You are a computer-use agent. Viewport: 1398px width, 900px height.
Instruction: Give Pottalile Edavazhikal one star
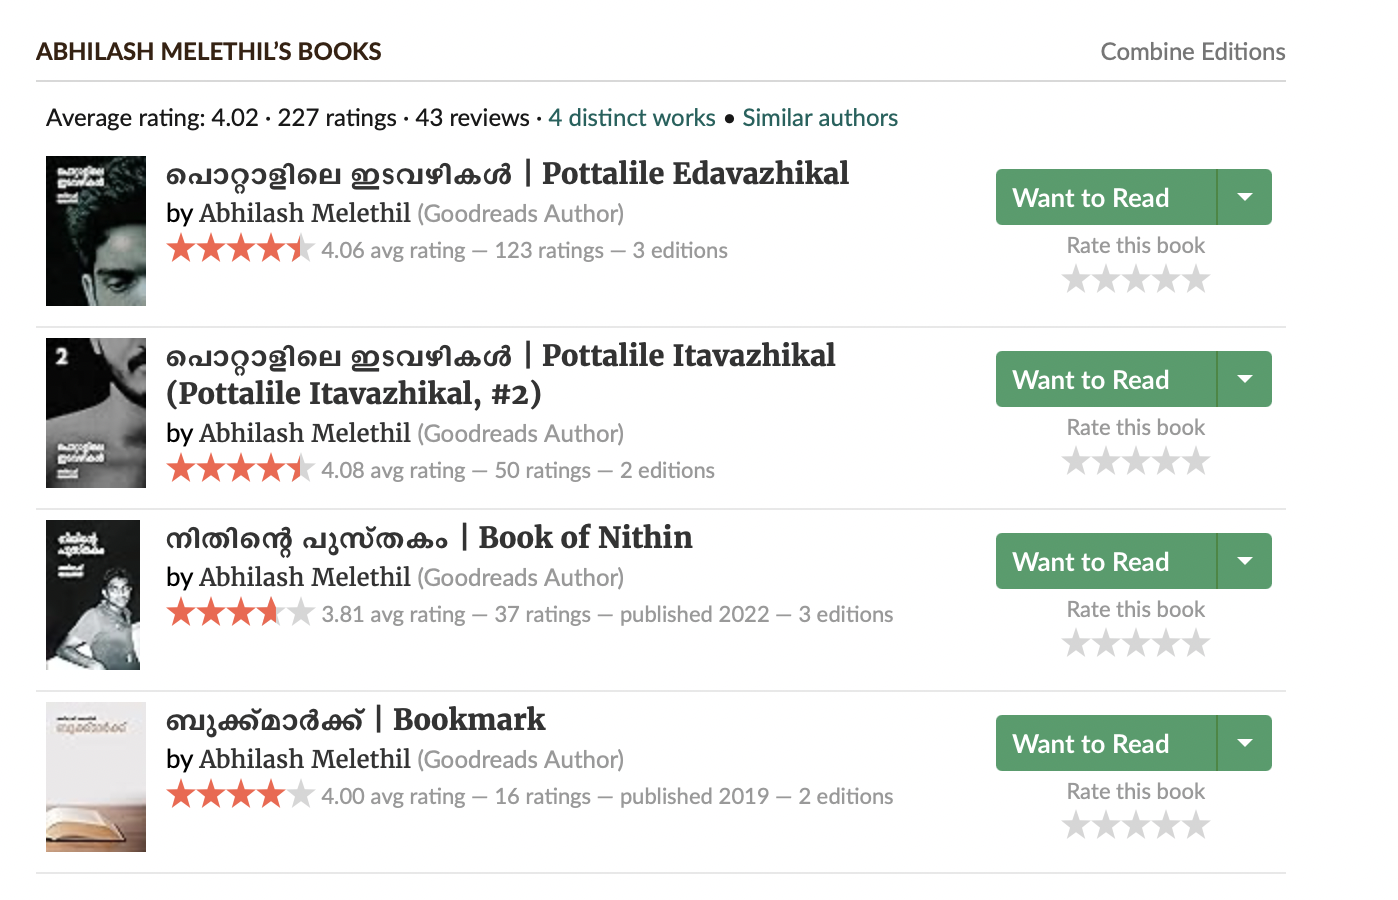(x=1076, y=279)
